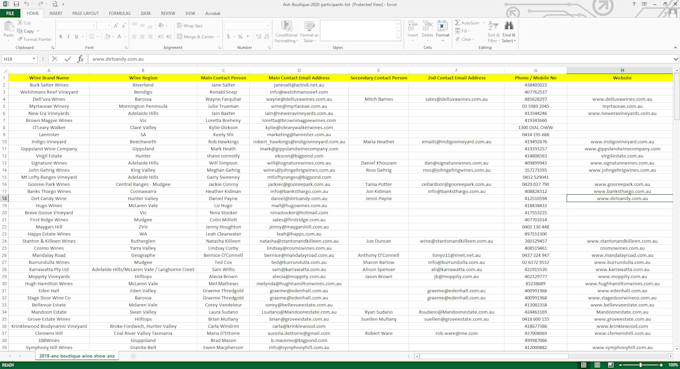Switch to Page Layout view in status bar
Viewport: 680px width, 369px height.
pos(597,365)
